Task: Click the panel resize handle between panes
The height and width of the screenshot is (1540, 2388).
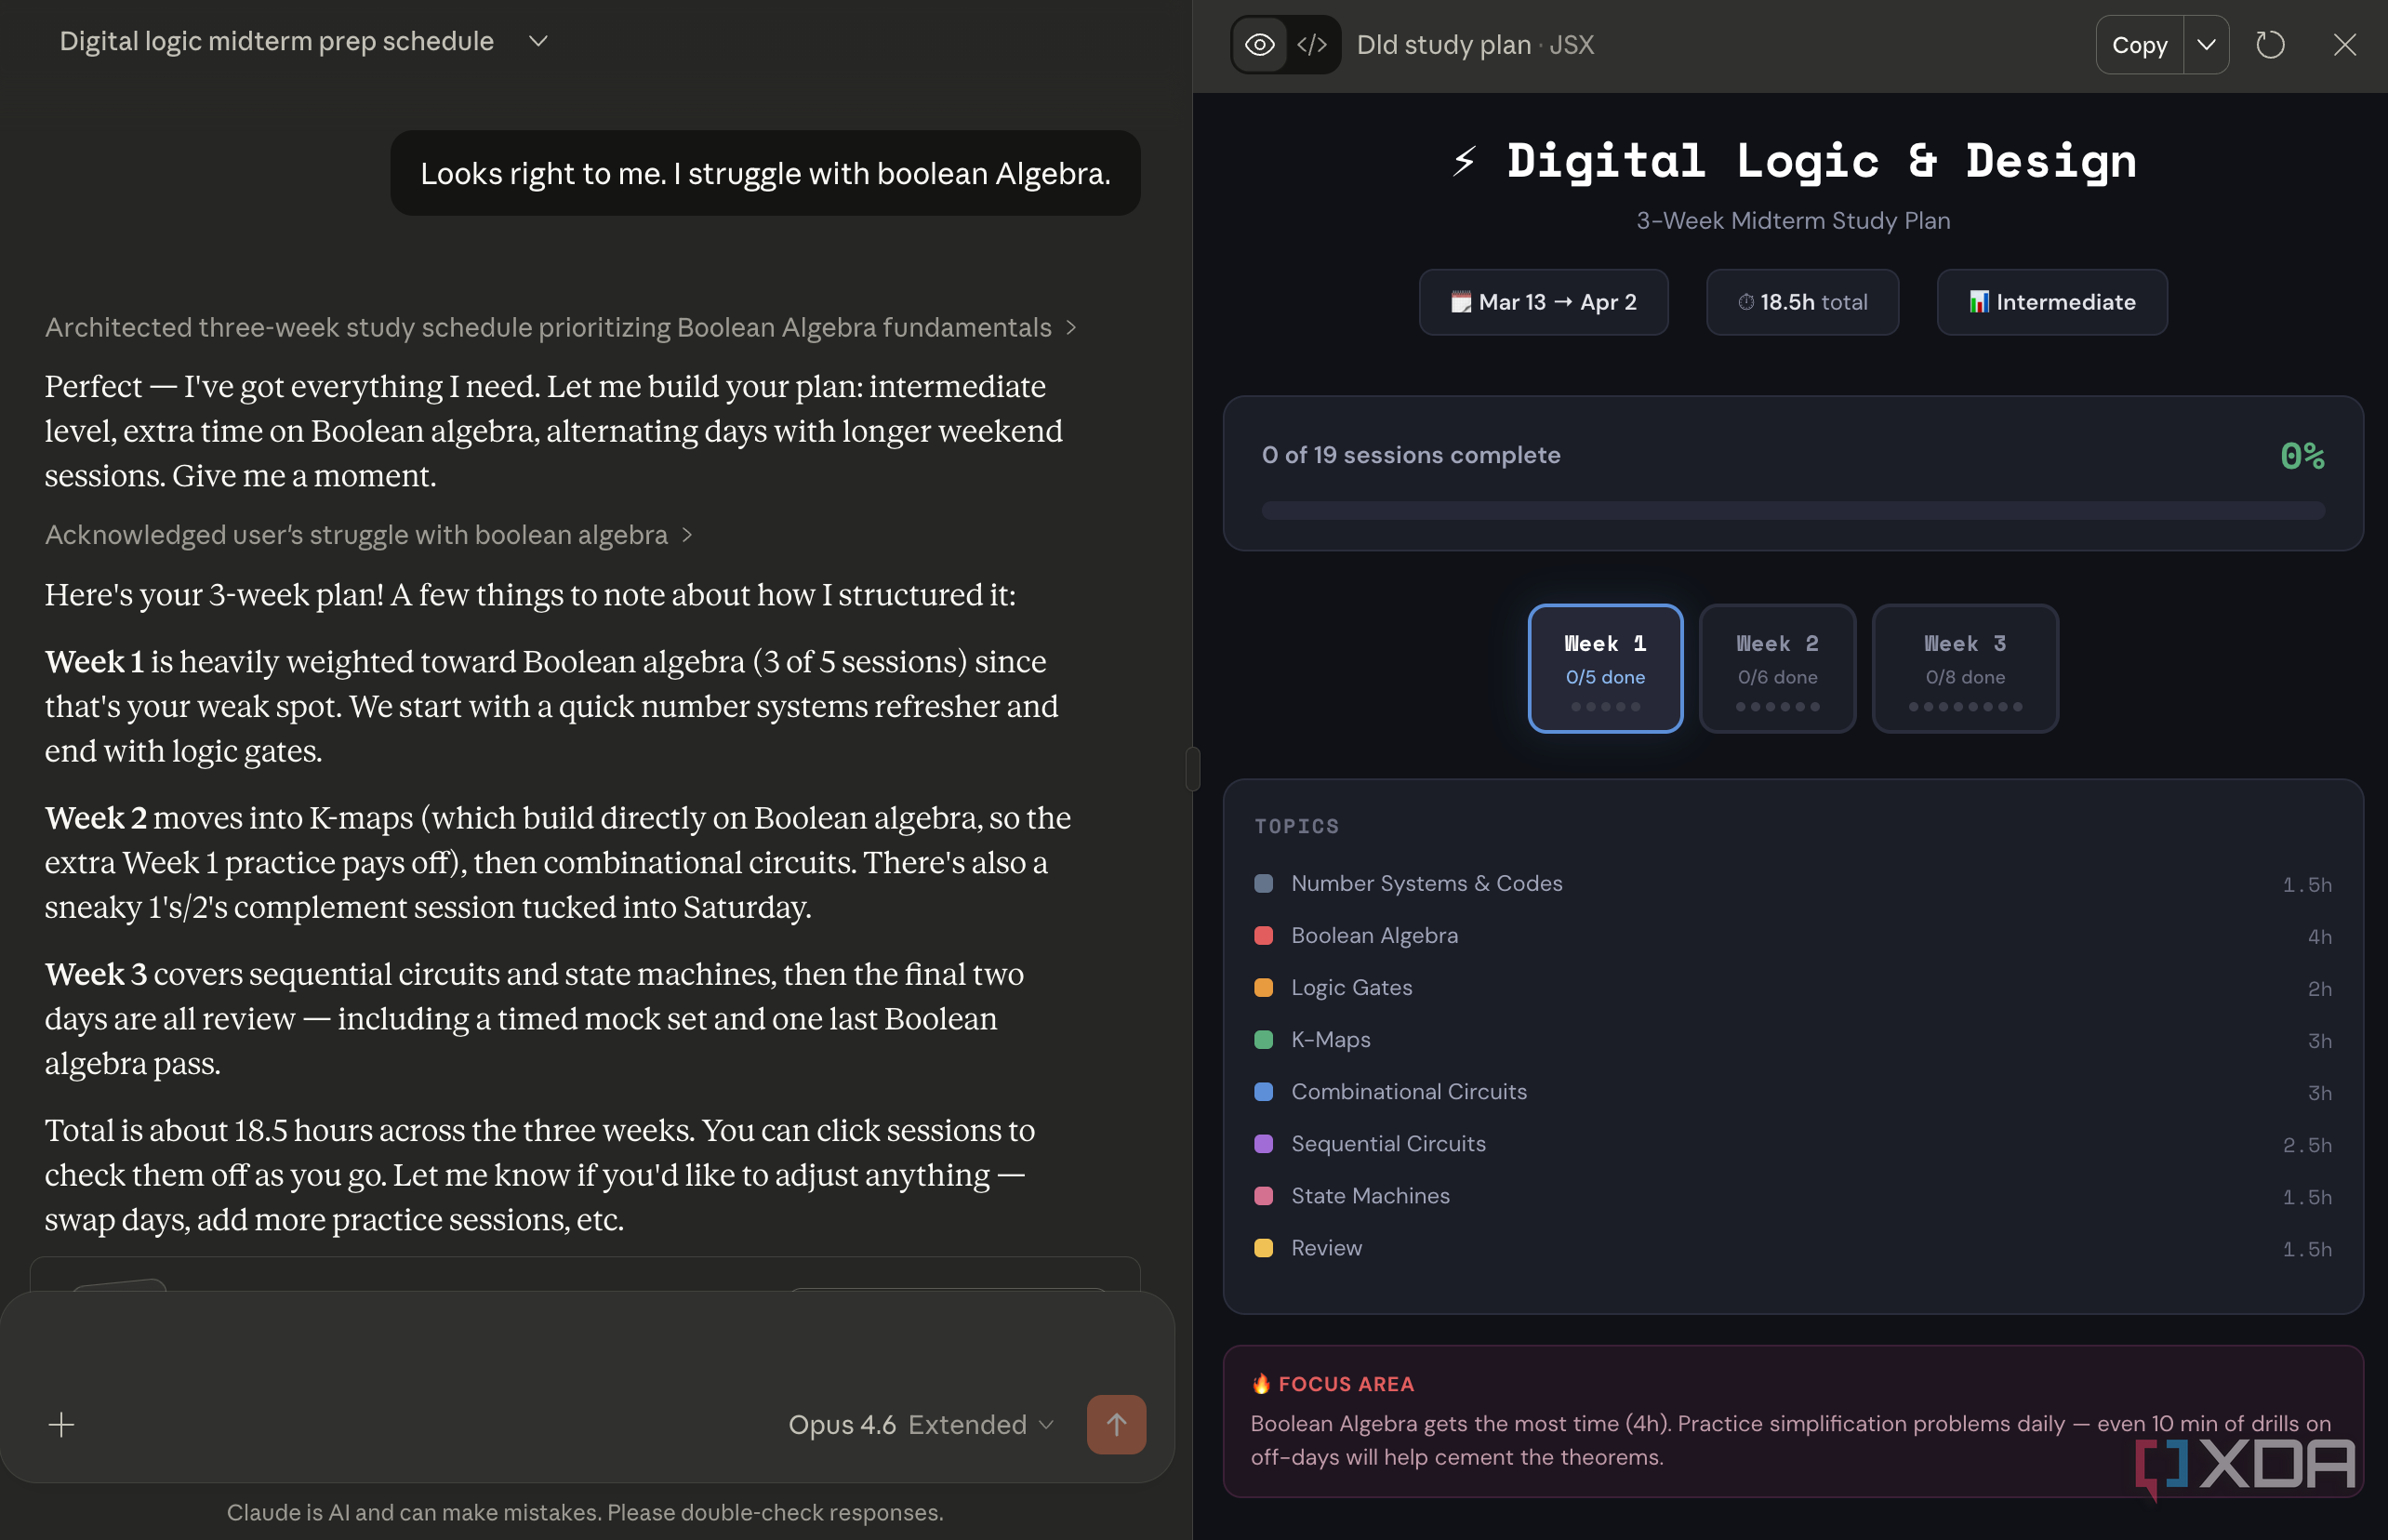Action: coord(1192,768)
